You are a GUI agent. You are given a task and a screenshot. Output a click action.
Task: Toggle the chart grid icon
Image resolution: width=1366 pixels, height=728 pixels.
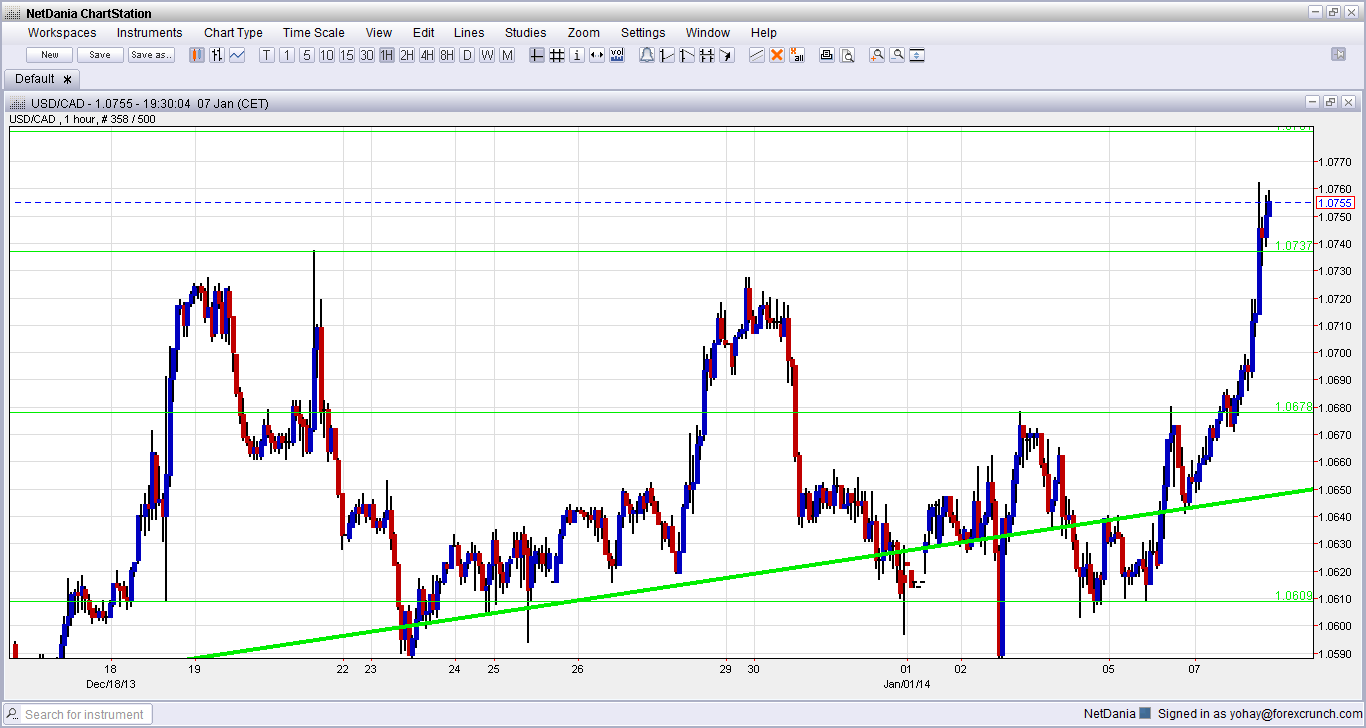tap(557, 55)
